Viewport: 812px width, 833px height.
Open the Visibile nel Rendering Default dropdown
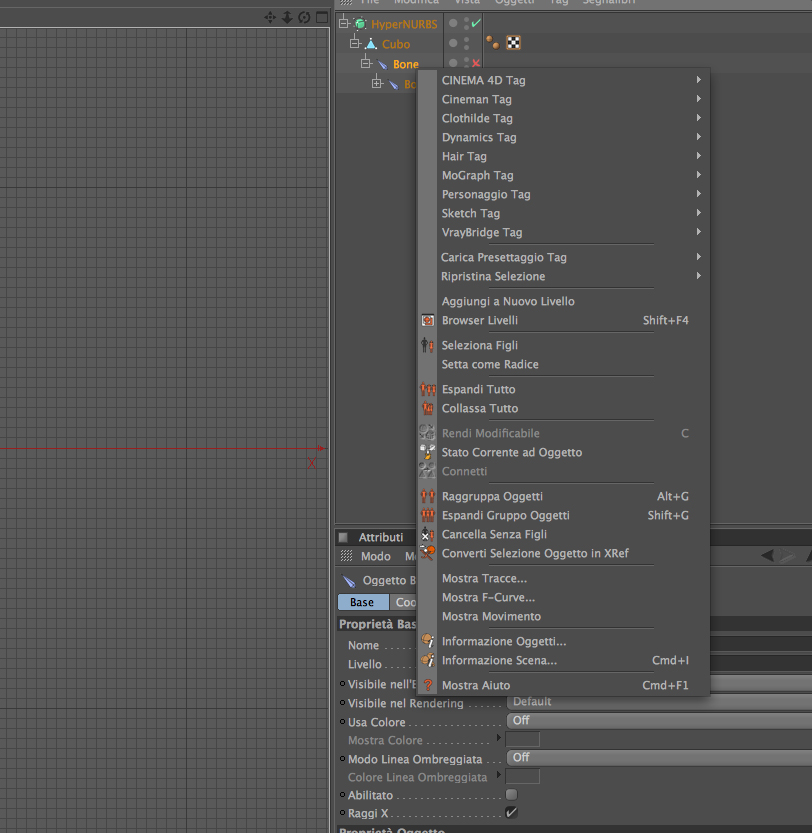click(x=659, y=702)
